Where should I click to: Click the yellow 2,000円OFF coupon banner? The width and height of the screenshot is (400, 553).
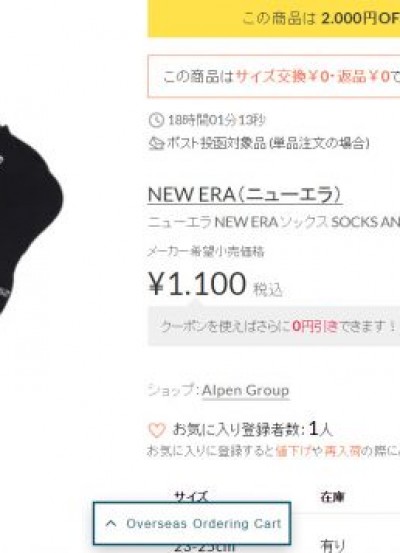click(274, 18)
